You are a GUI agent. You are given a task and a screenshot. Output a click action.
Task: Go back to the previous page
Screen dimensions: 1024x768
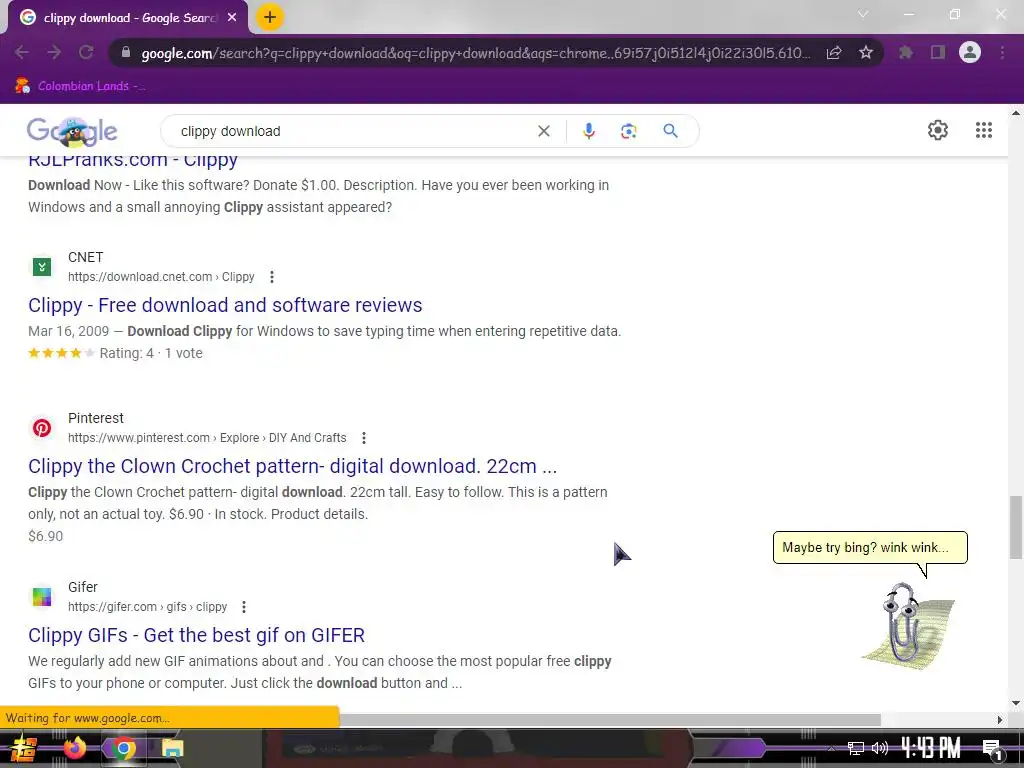tap(22, 53)
